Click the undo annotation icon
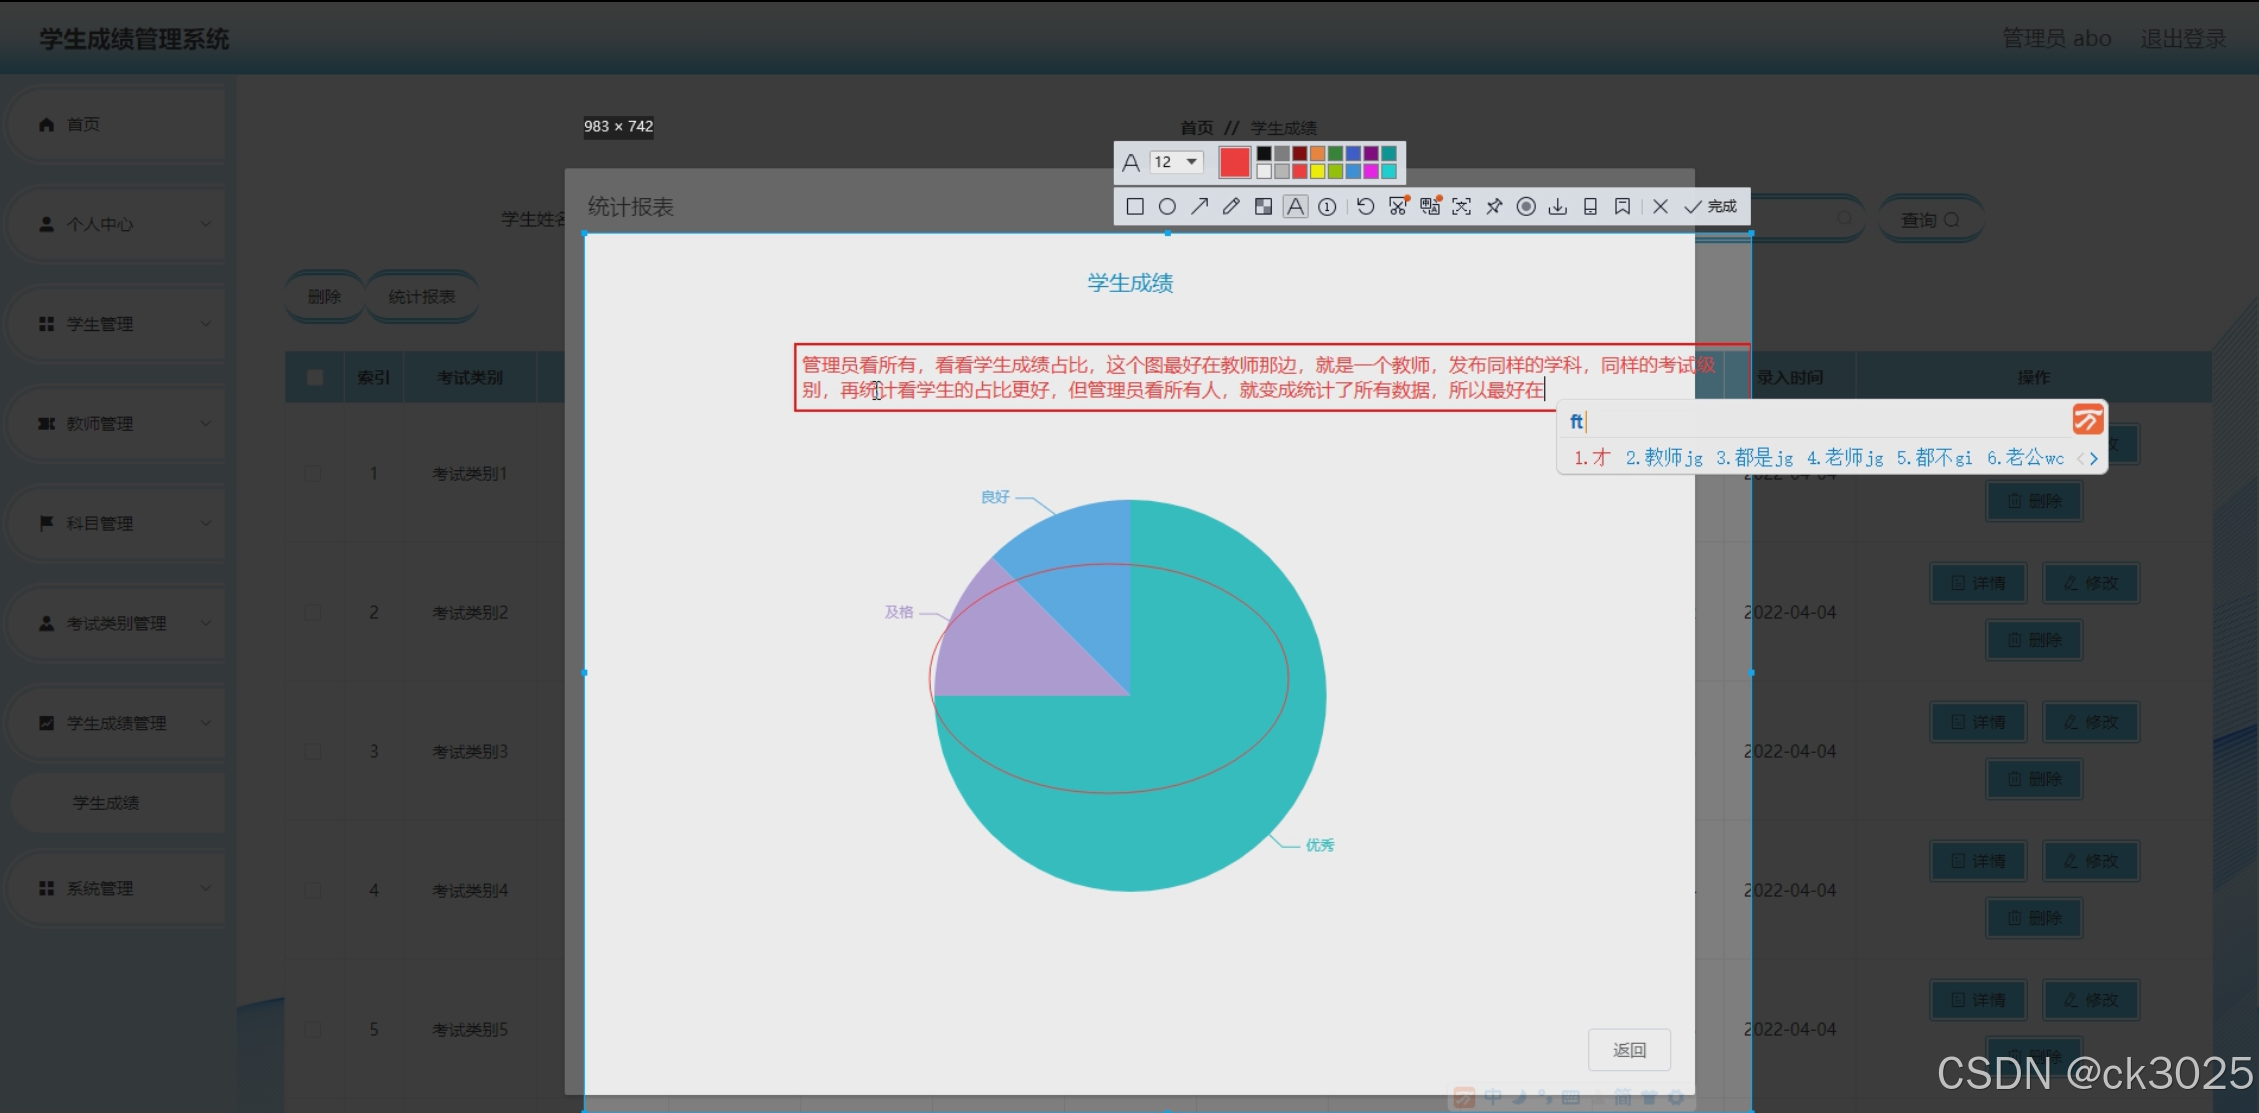This screenshot has height=1113, width=2259. [1365, 207]
